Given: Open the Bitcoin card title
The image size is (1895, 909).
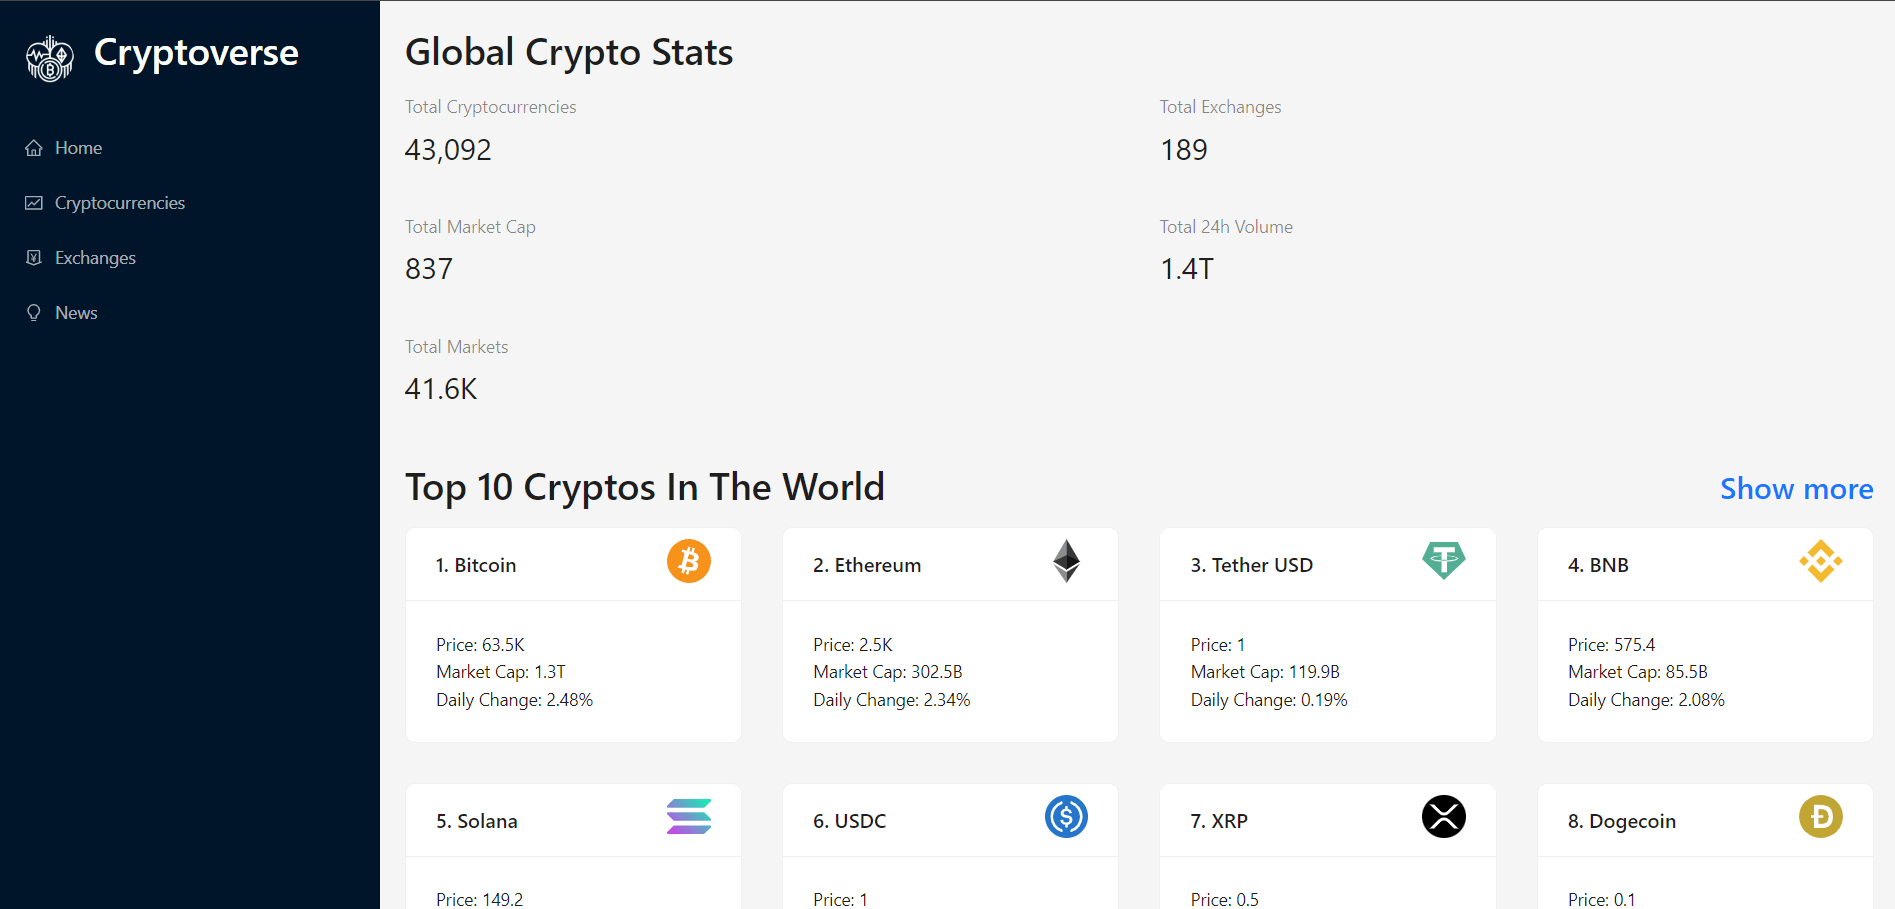Looking at the screenshot, I should click(x=476, y=565).
